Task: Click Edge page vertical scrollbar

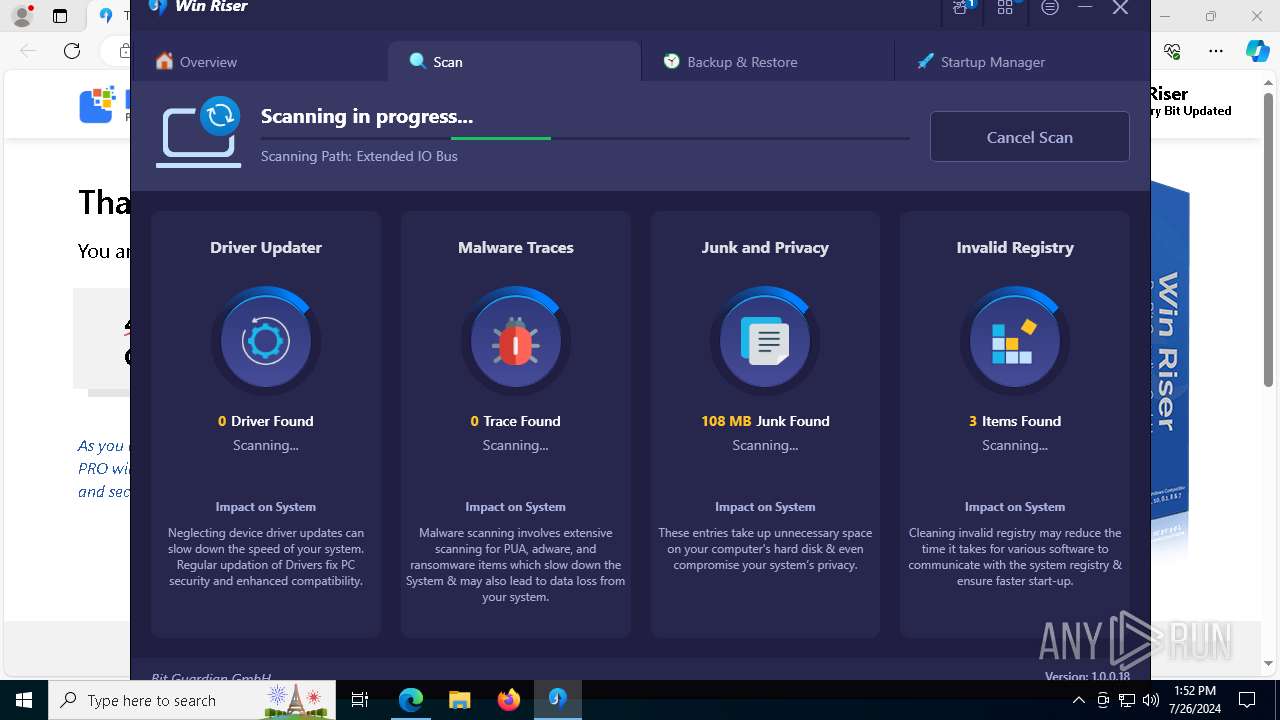Action: 1268,240
